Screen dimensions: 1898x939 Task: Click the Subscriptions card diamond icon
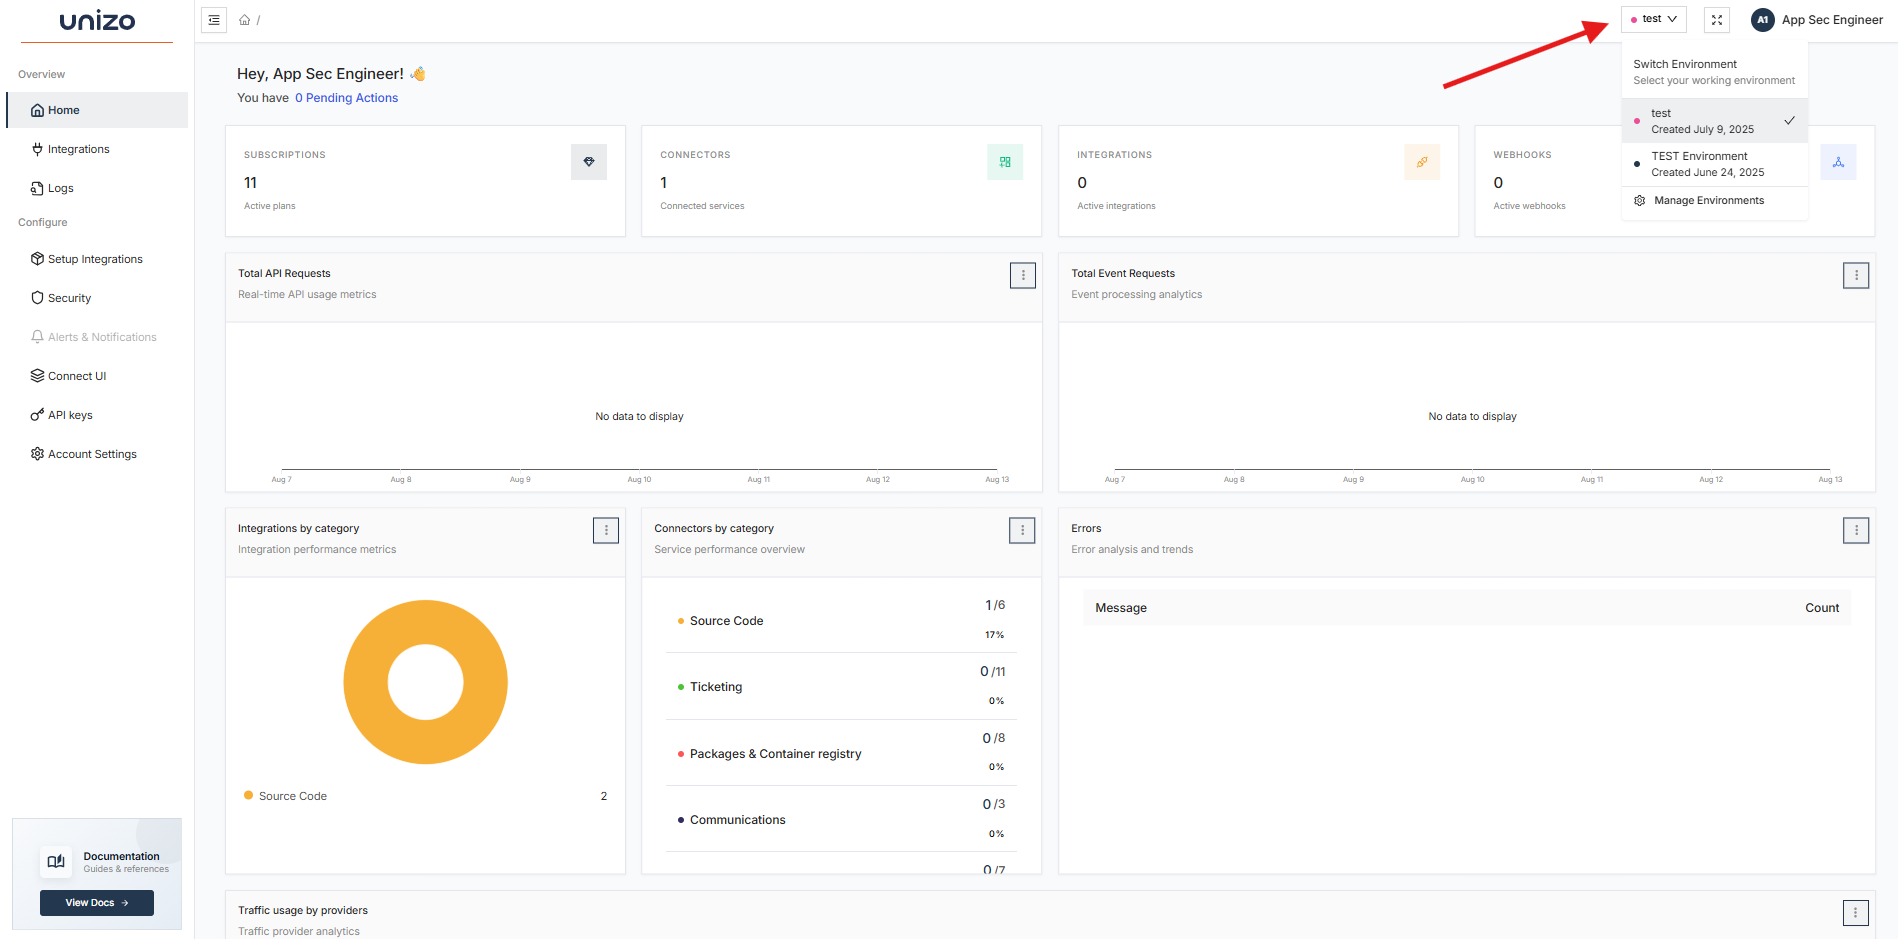(x=588, y=162)
